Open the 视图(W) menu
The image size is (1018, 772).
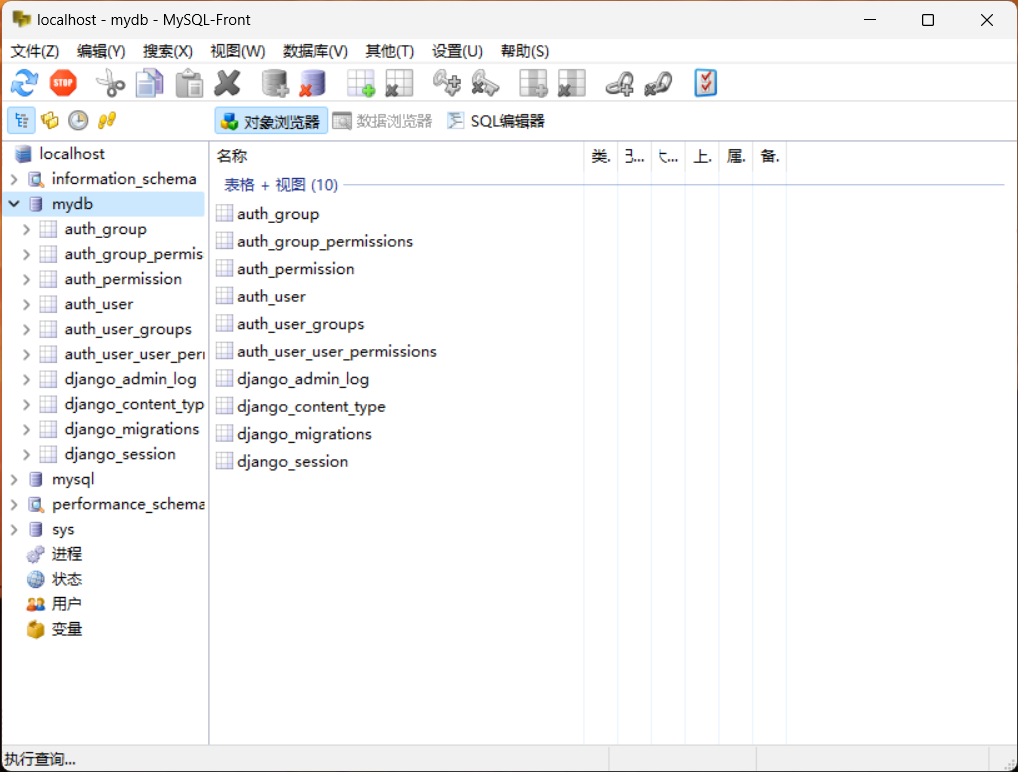pyautogui.click(x=238, y=51)
